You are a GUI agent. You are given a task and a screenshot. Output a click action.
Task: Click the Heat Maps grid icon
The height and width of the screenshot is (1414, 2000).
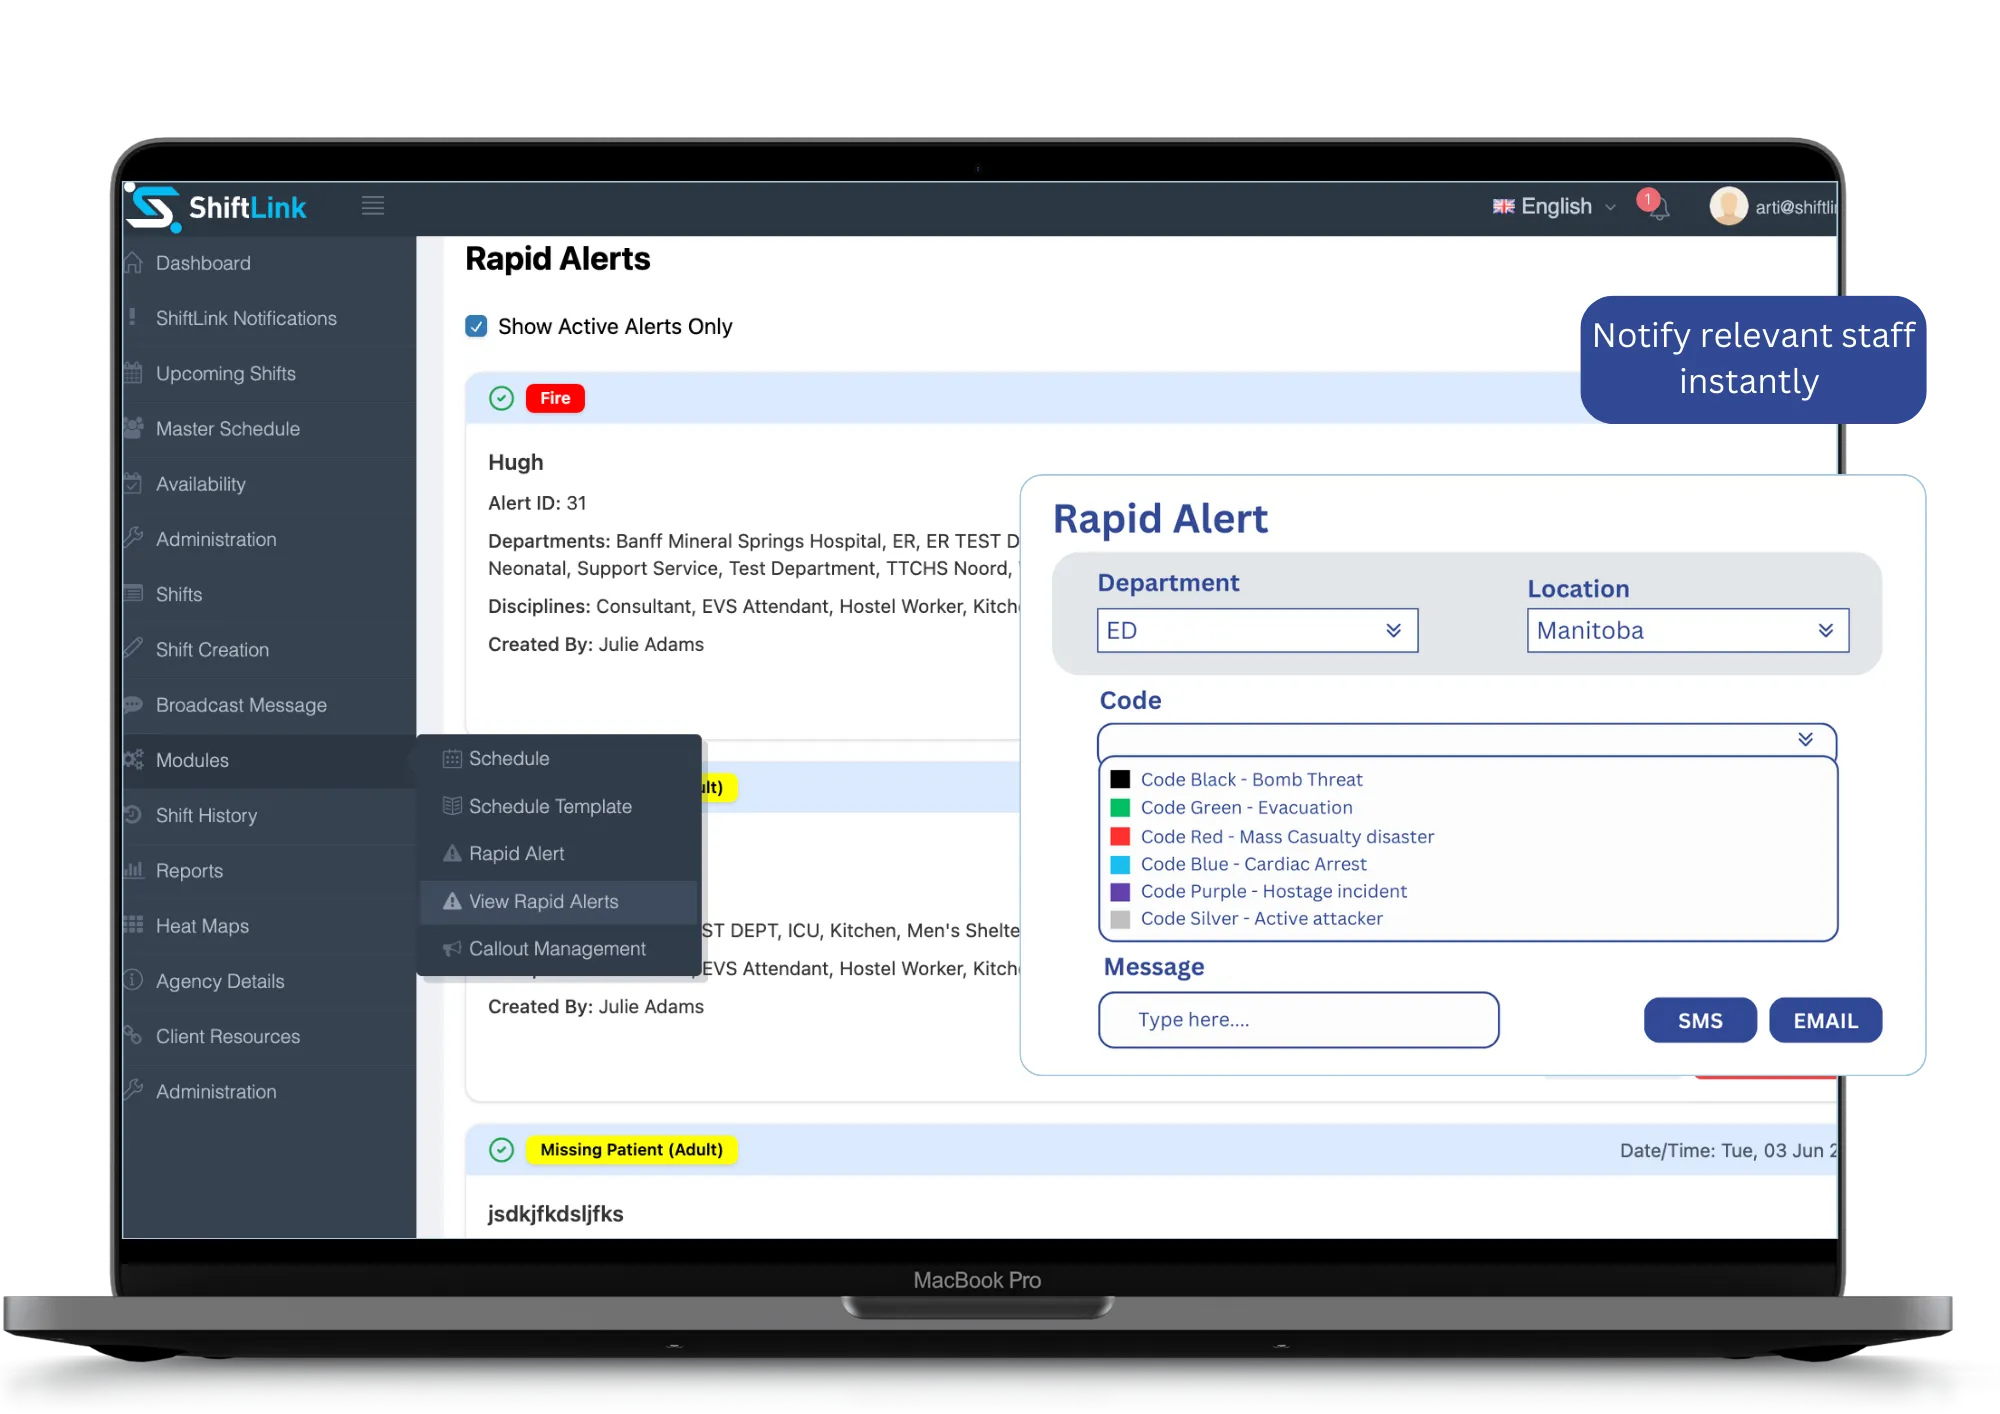tap(133, 925)
